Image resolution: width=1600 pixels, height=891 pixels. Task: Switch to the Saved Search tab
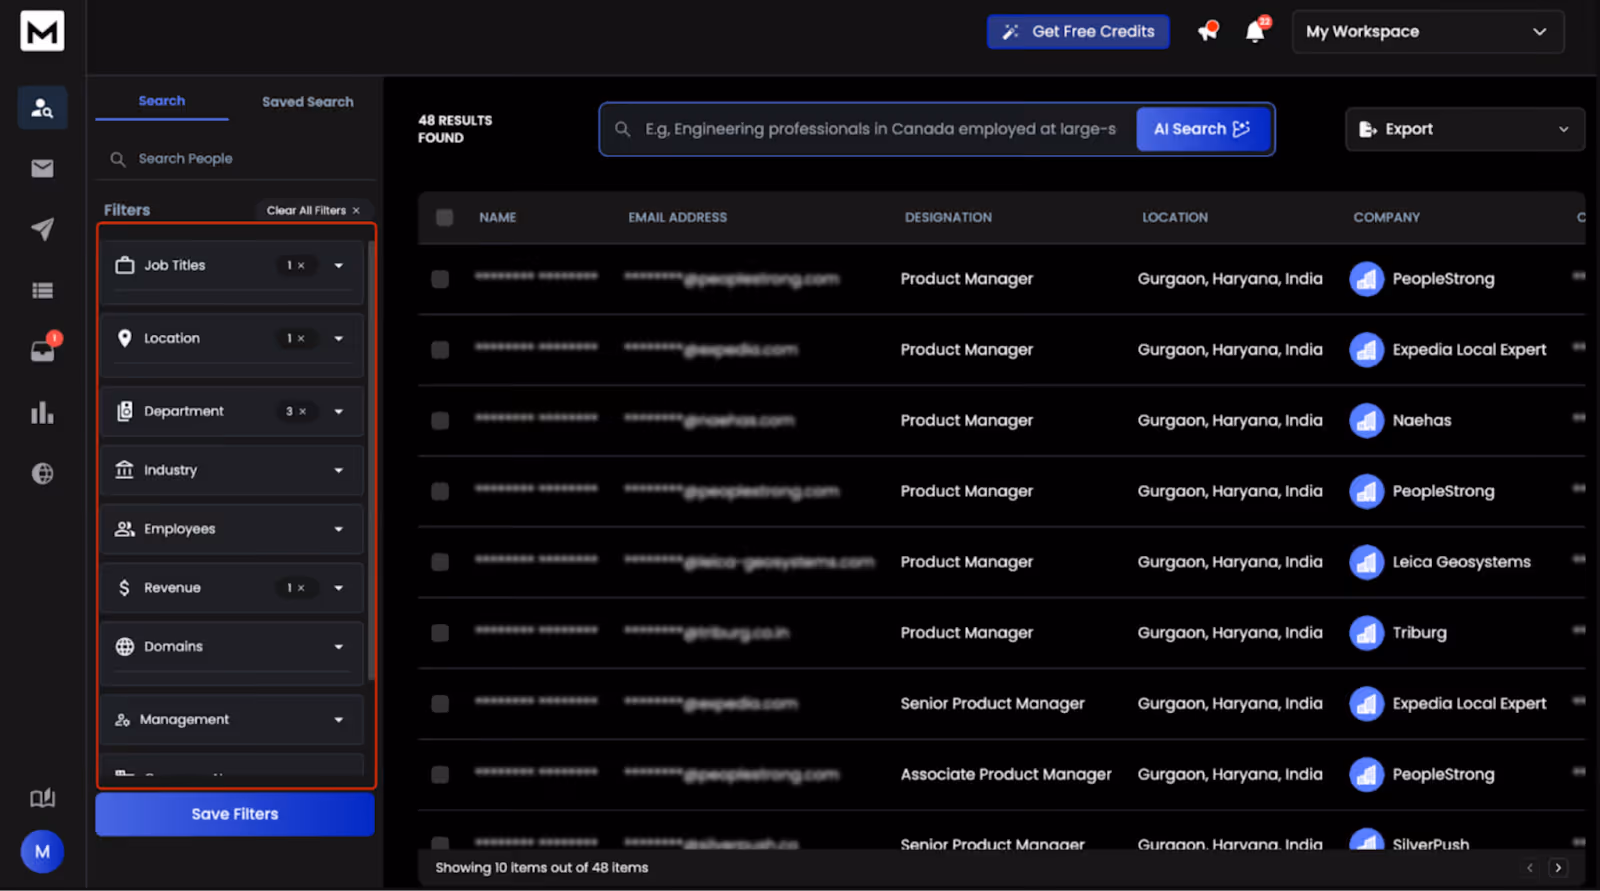[x=308, y=102]
